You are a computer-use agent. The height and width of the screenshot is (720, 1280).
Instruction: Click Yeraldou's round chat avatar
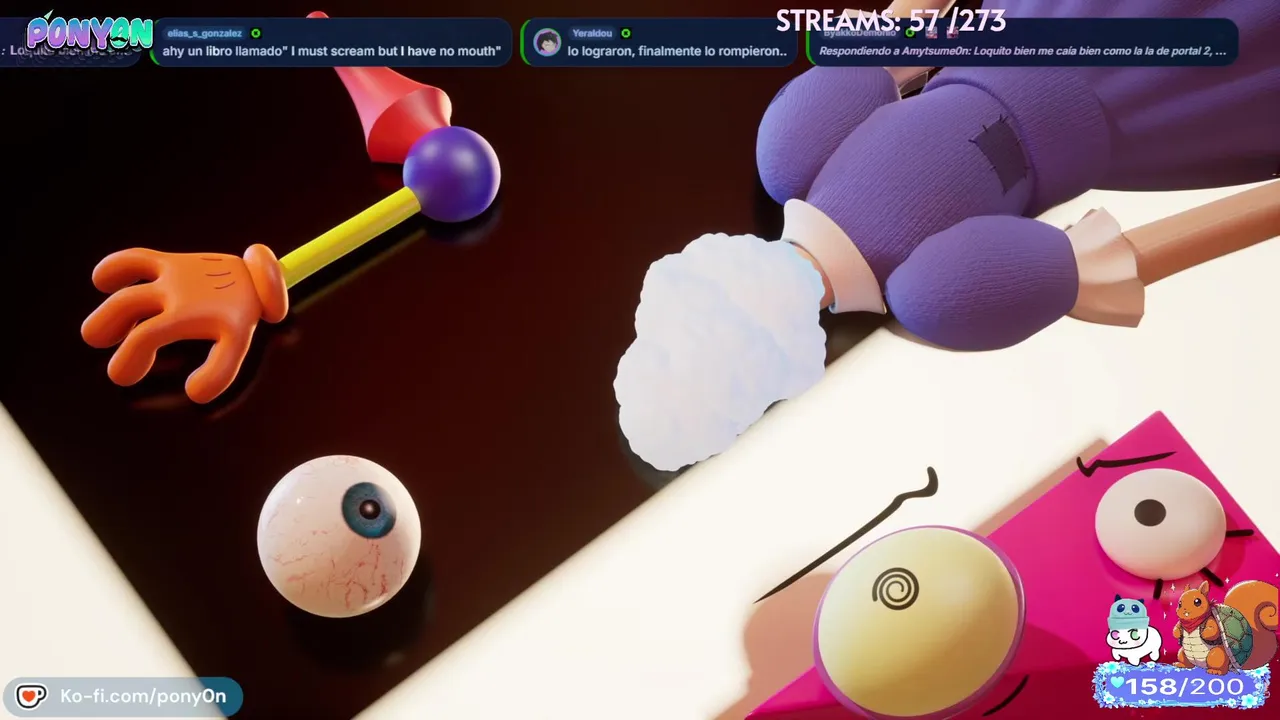pos(547,43)
